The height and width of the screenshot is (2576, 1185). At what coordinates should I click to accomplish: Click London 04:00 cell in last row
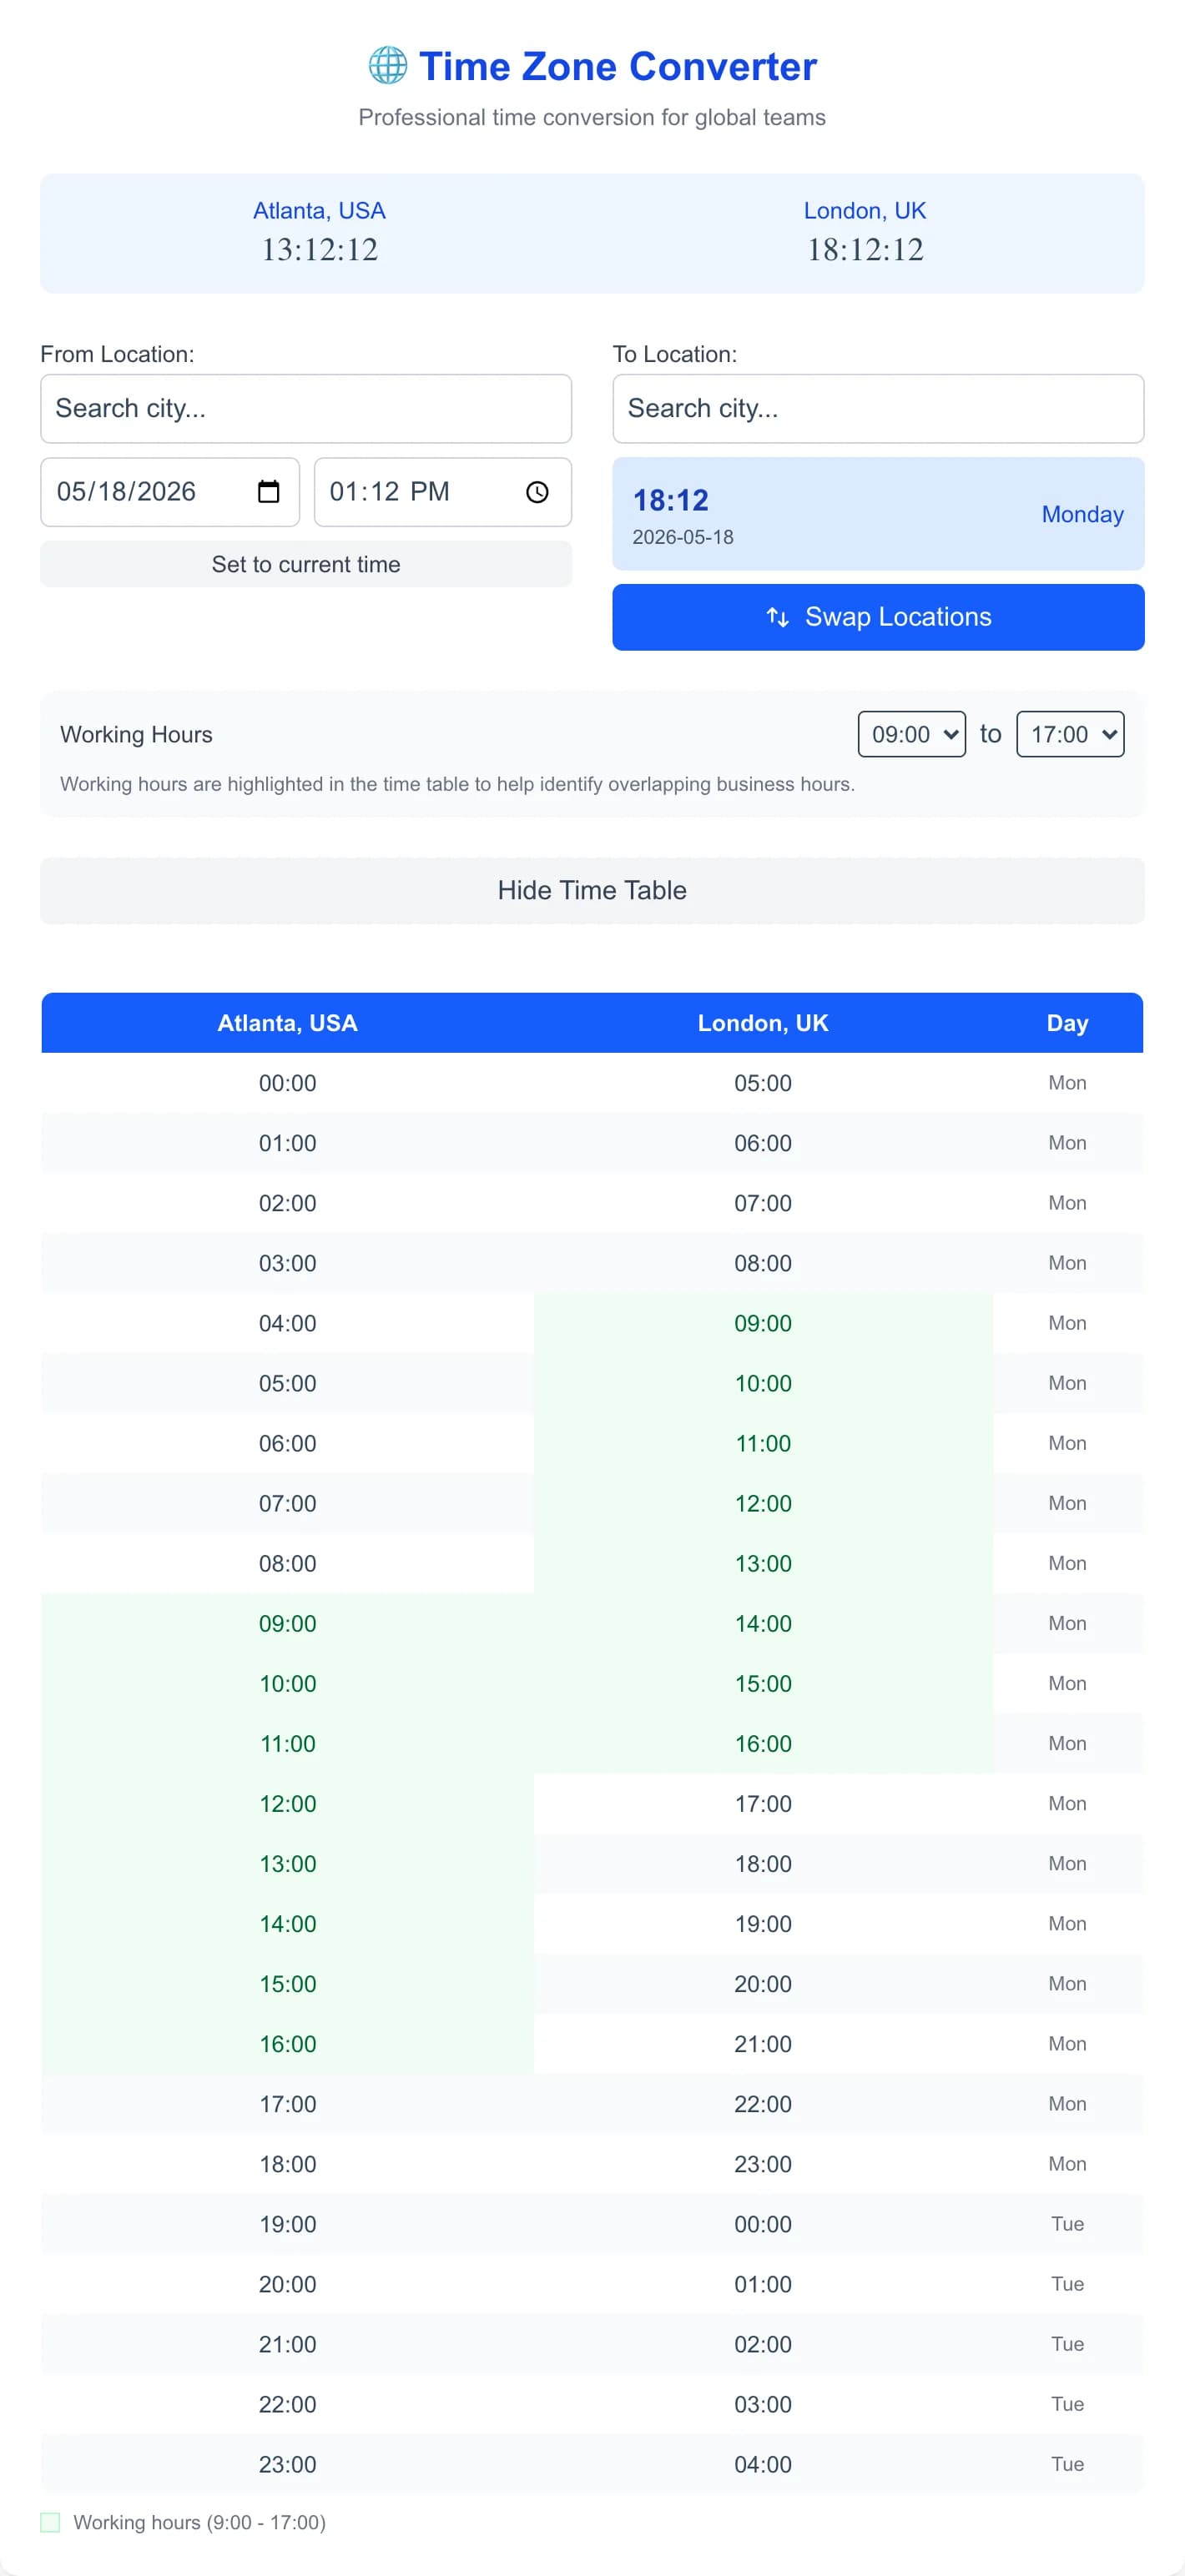763,2463
